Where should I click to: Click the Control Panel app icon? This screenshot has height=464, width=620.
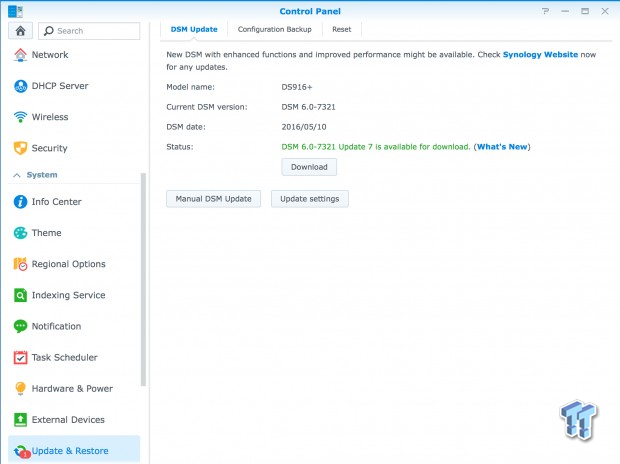point(15,11)
